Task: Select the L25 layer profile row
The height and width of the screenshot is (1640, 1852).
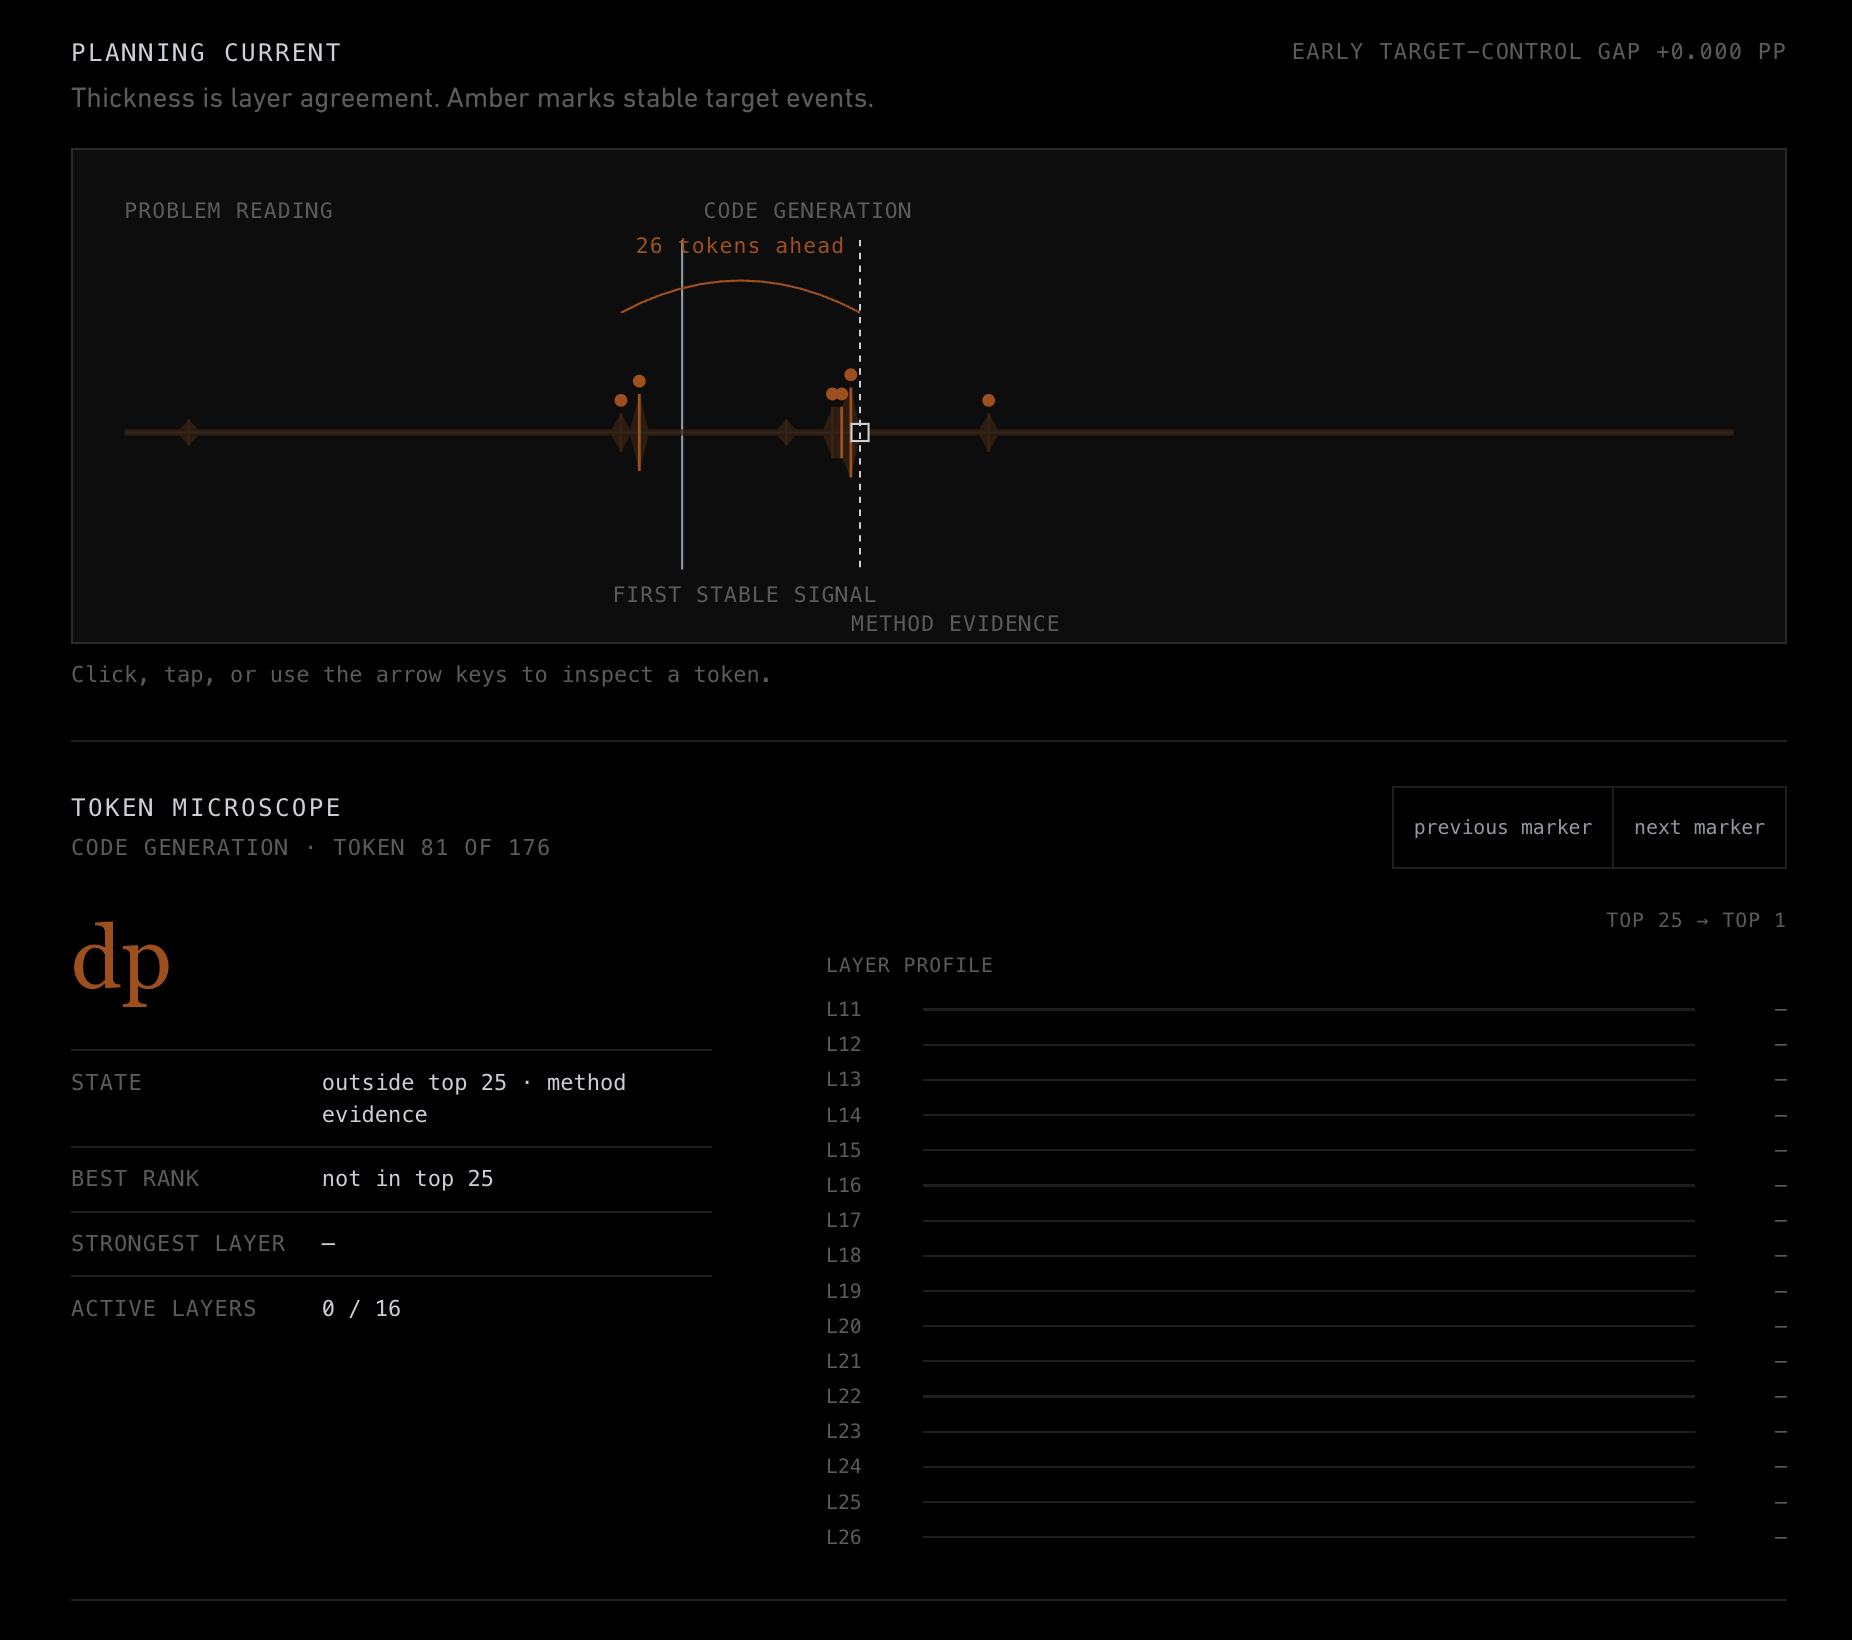Action: [x=1306, y=1502]
